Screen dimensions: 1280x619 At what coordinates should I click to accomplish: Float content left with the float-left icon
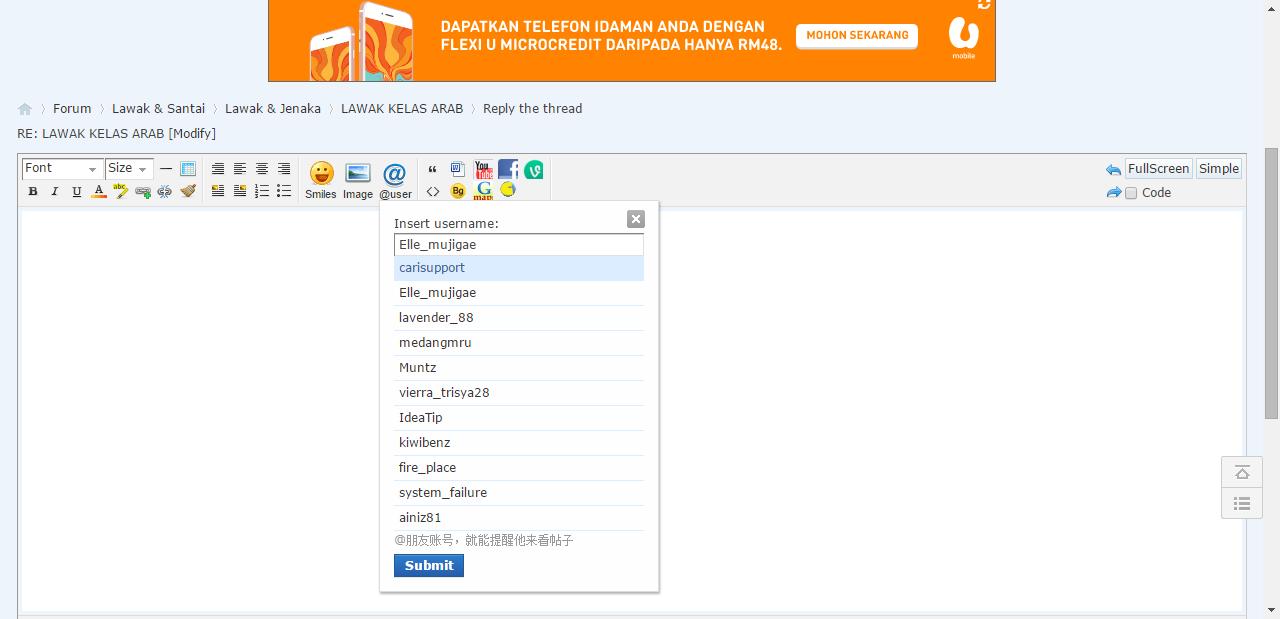(x=218, y=191)
